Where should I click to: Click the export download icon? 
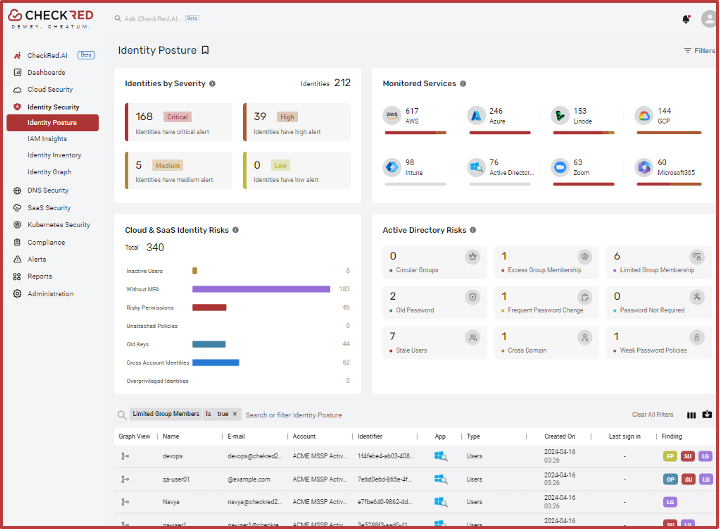click(707, 414)
